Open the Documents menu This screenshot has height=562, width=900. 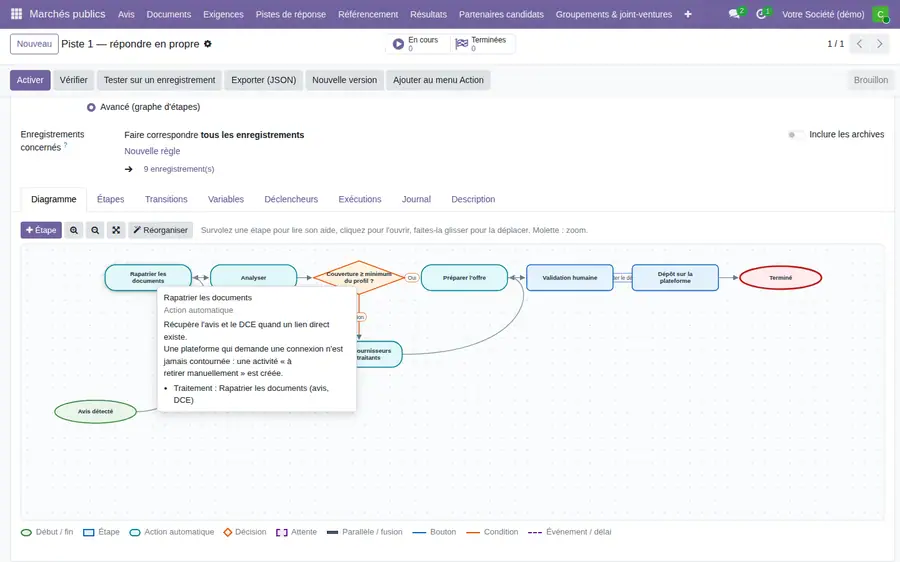169,14
